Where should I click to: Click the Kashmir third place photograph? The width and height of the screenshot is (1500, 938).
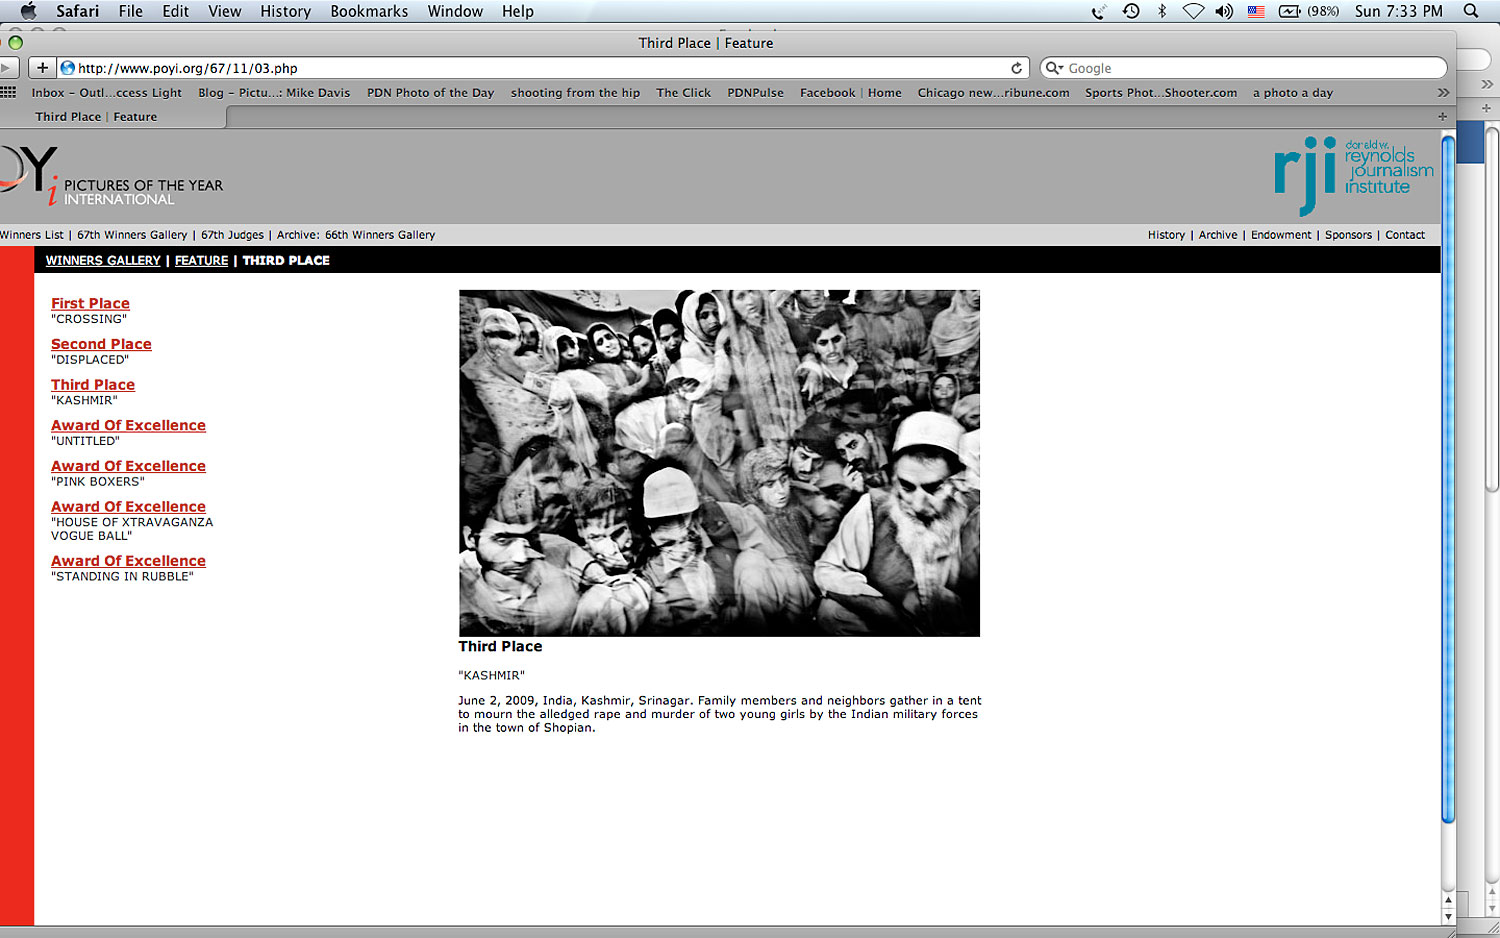[x=719, y=463]
